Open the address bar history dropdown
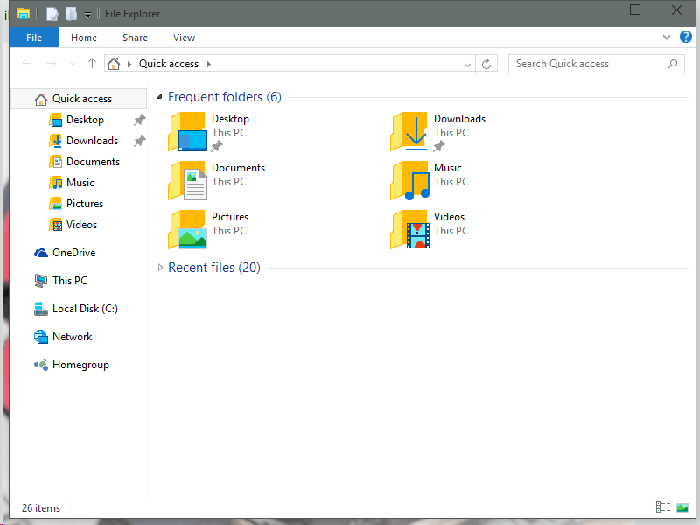700x525 pixels. pyautogui.click(x=468, y=64)
